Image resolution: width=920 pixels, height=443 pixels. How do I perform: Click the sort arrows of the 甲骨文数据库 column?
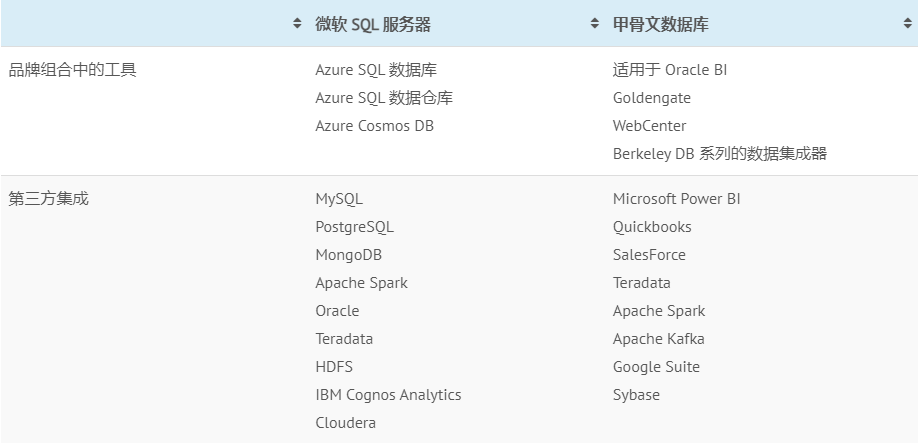[x=907, y=24]
